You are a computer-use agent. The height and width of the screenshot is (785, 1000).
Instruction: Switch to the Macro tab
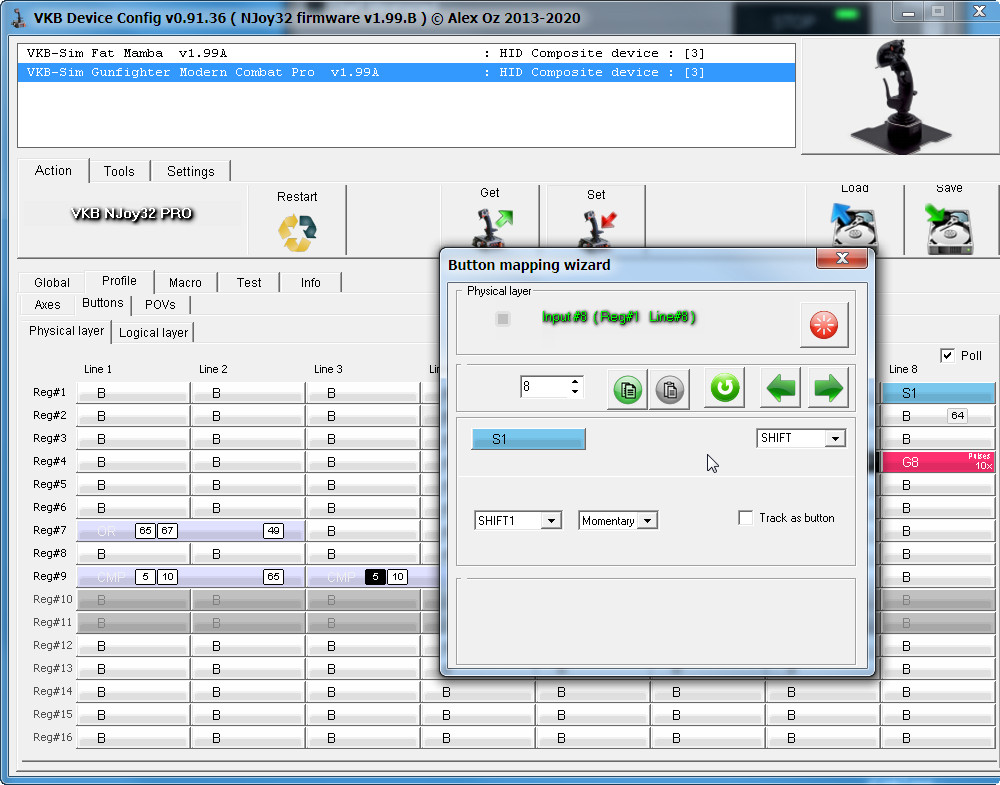(x=185, y=283)
